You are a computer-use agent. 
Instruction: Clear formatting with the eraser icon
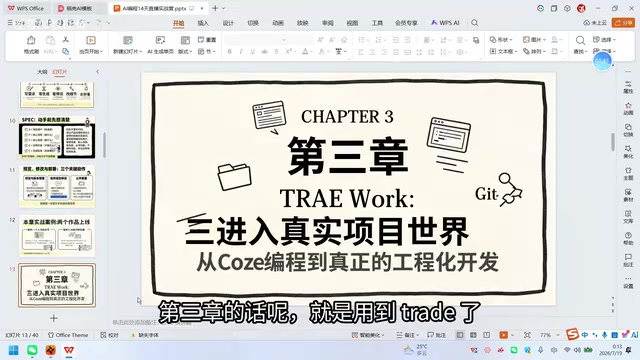344,40
